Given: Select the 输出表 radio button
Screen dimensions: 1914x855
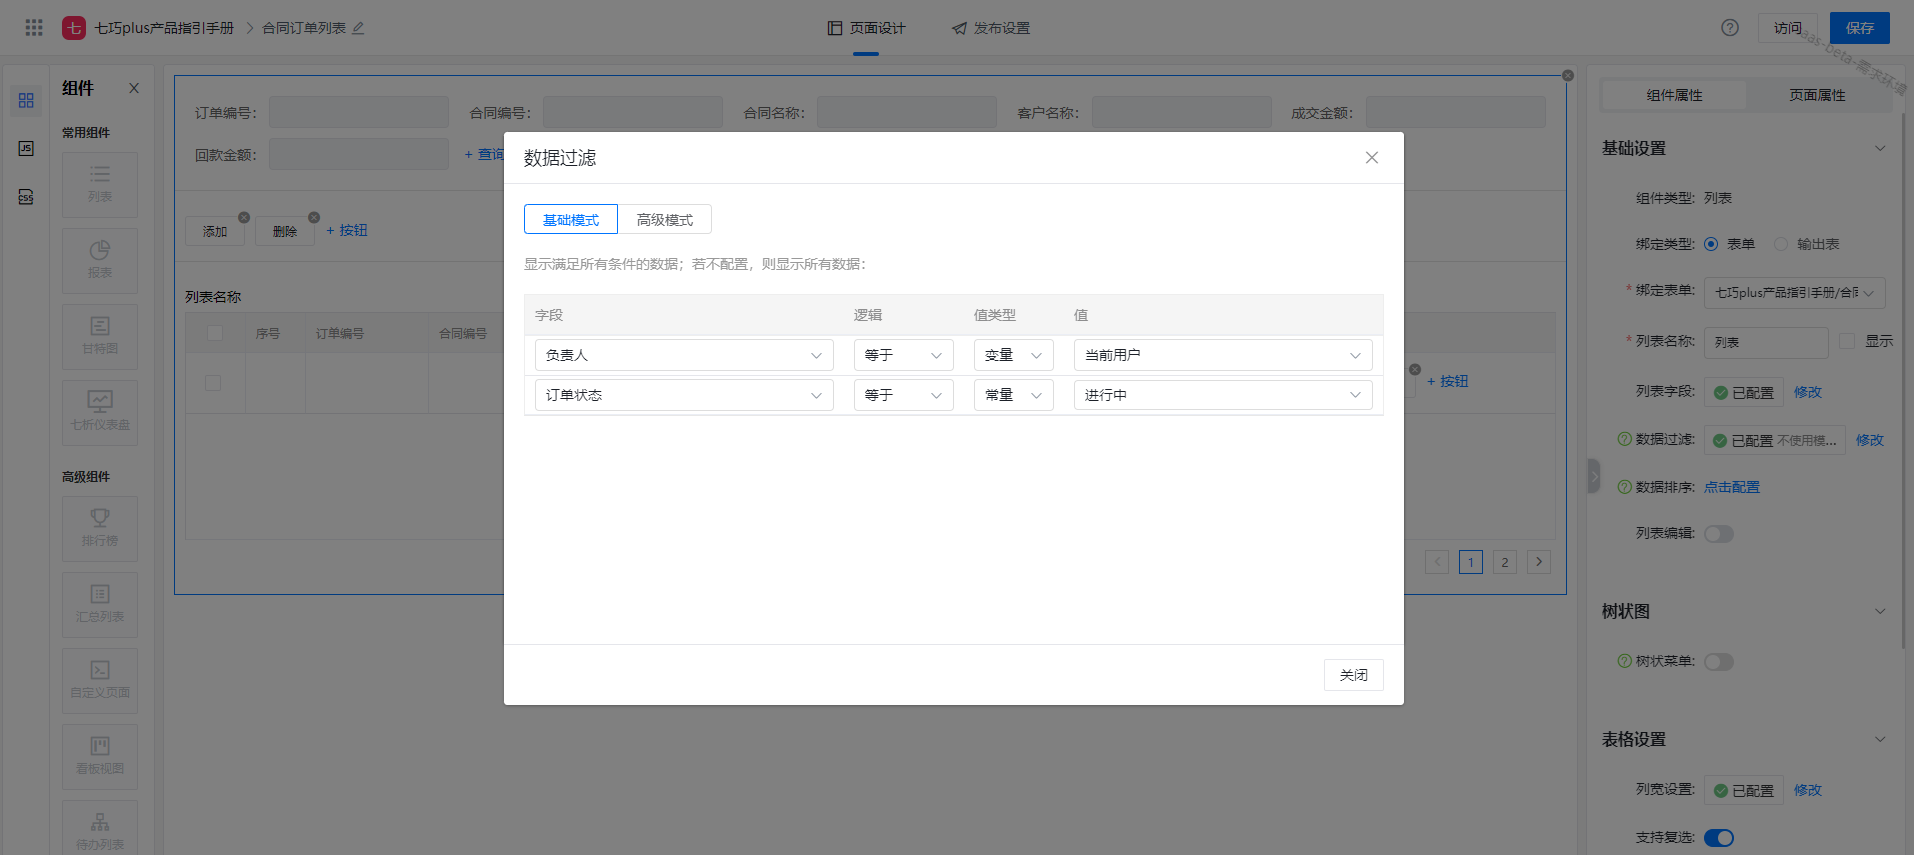Looking at the screenshot, I should pyautogui.click(x=1781, y=244).
